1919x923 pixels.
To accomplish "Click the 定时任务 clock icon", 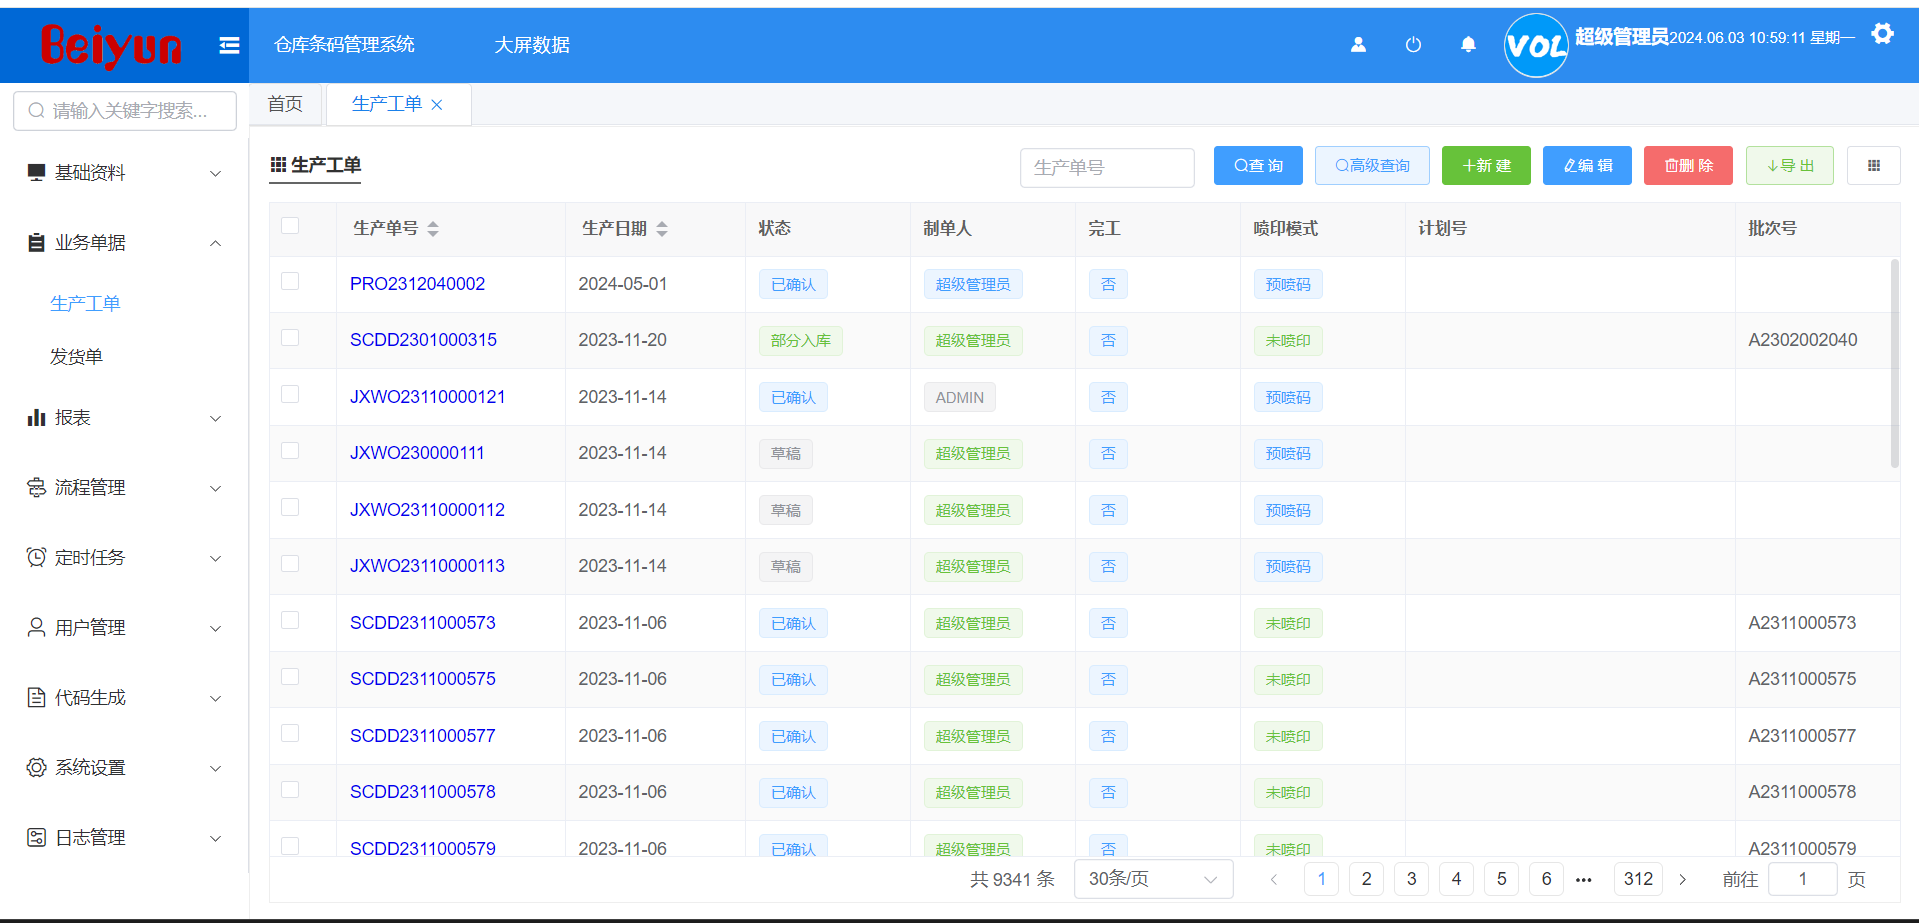I will [x=36, y=558].
